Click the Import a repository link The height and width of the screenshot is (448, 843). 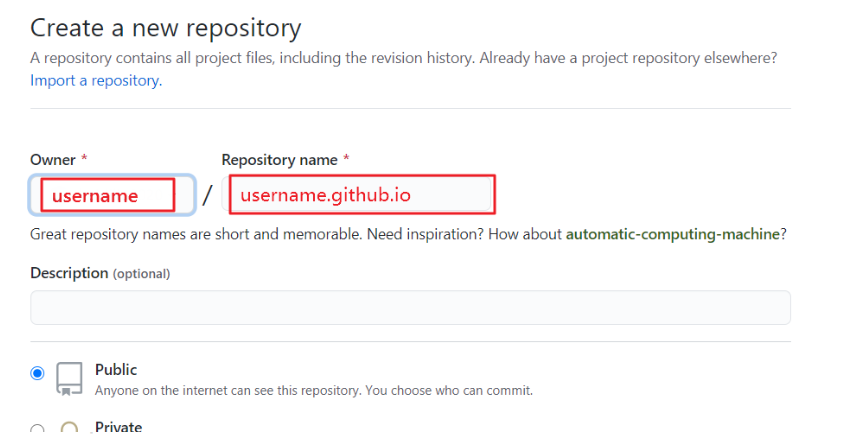pyautogui.click(x=95, y=81)
